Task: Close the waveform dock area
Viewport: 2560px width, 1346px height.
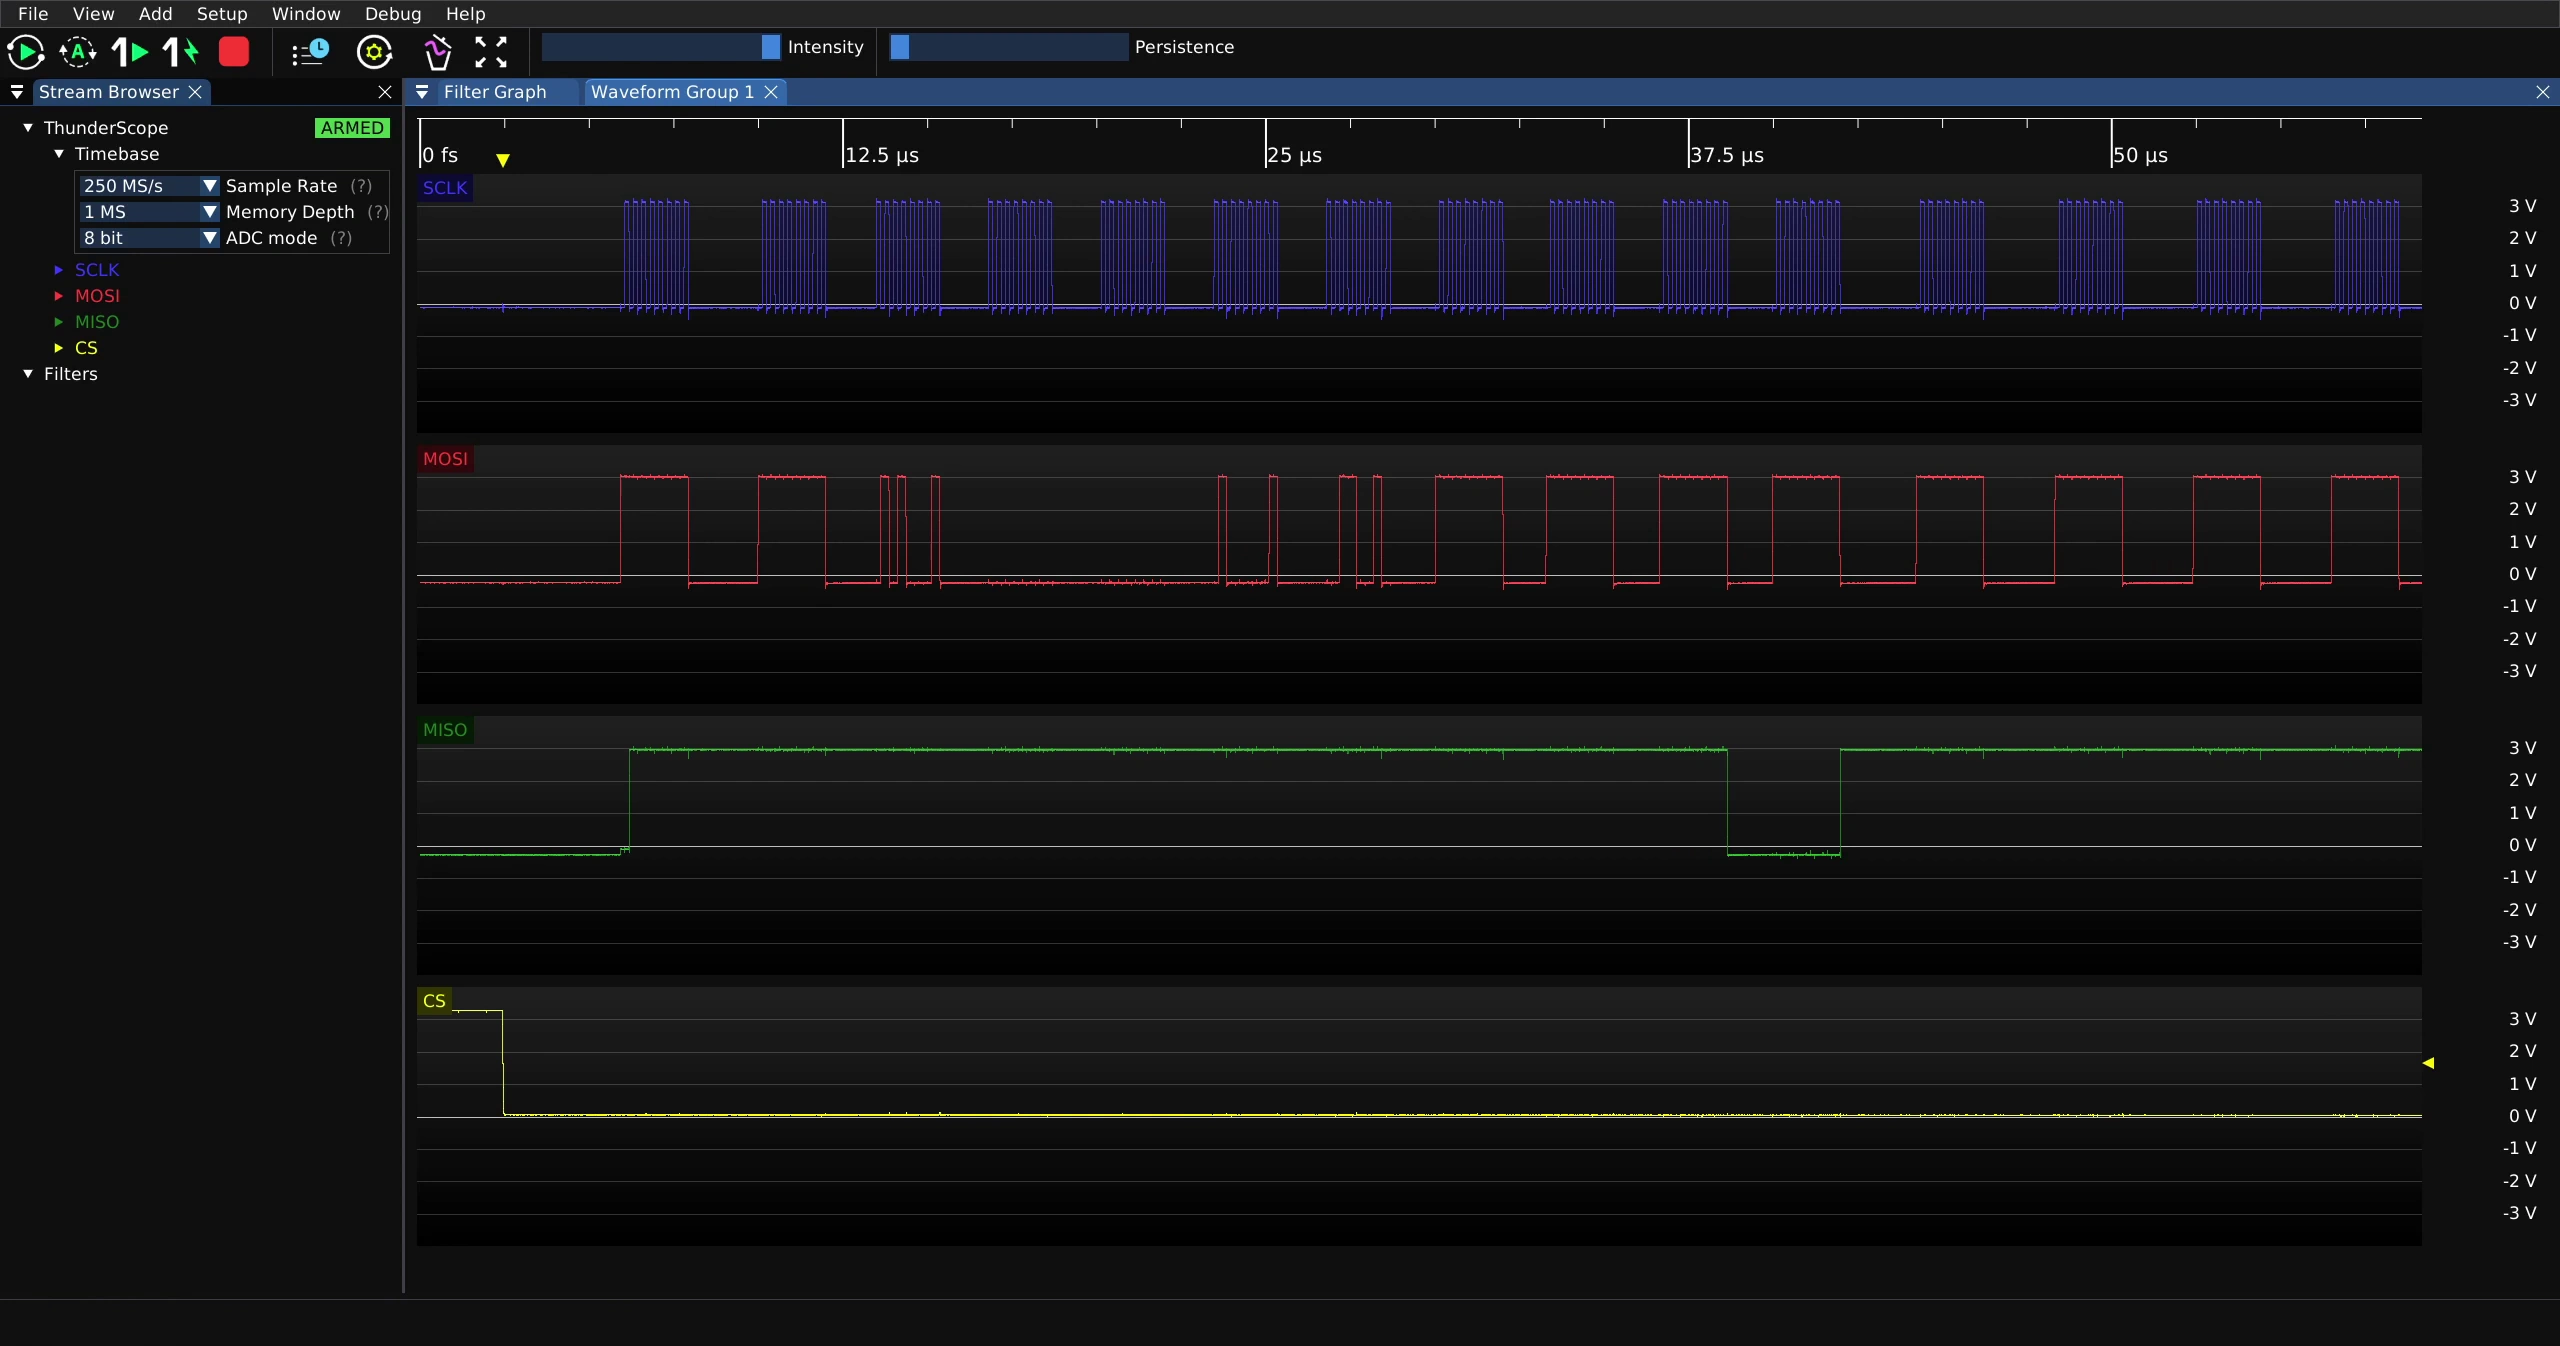Action: point(2543,92)
